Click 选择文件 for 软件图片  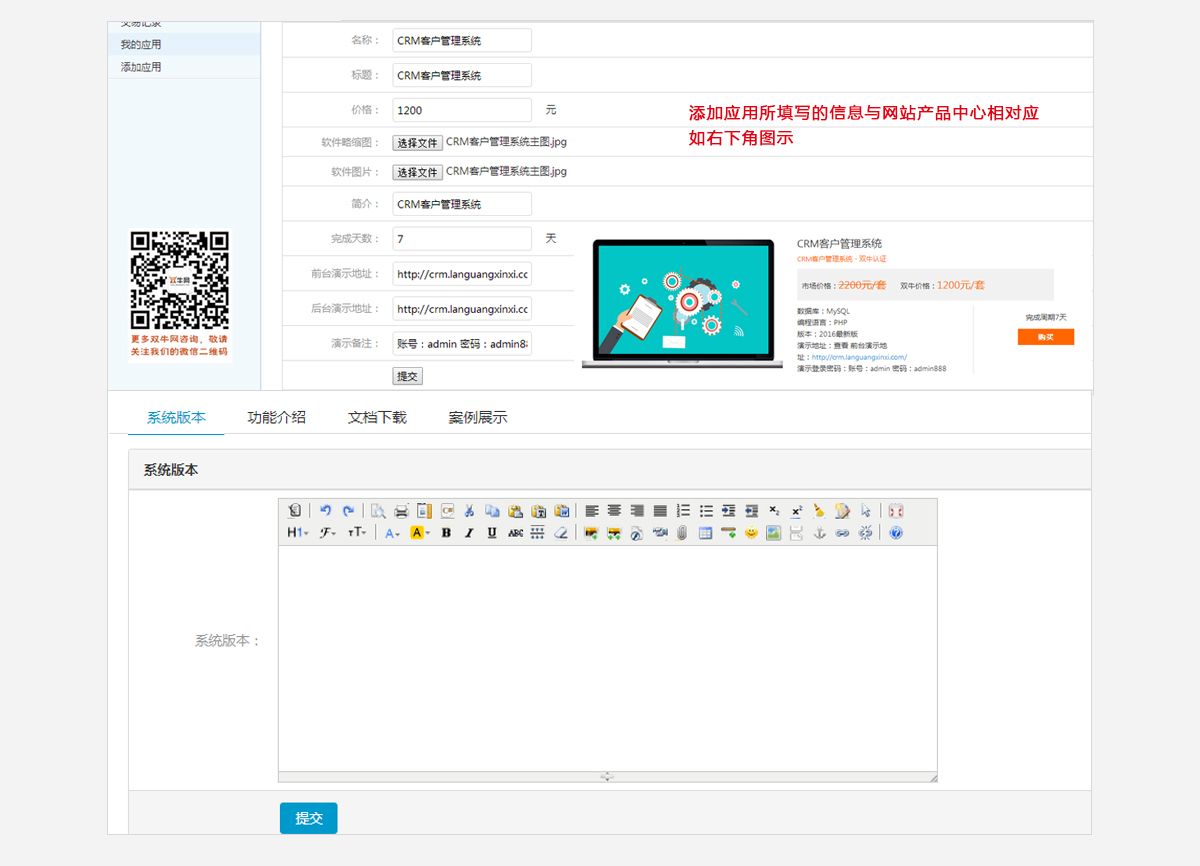point(417,172)
